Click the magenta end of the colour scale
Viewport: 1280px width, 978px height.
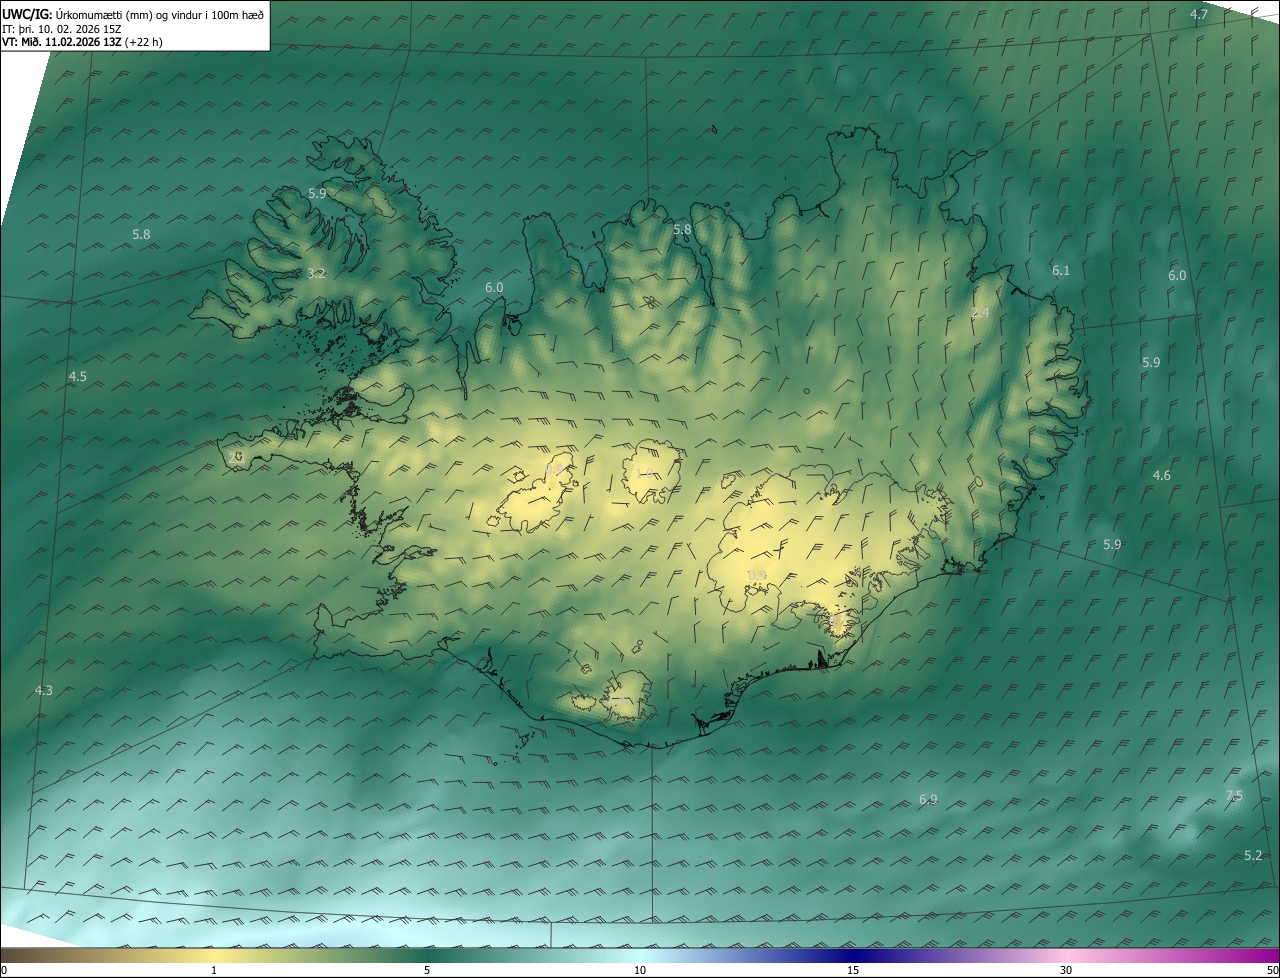click(x=1255, y=955)
